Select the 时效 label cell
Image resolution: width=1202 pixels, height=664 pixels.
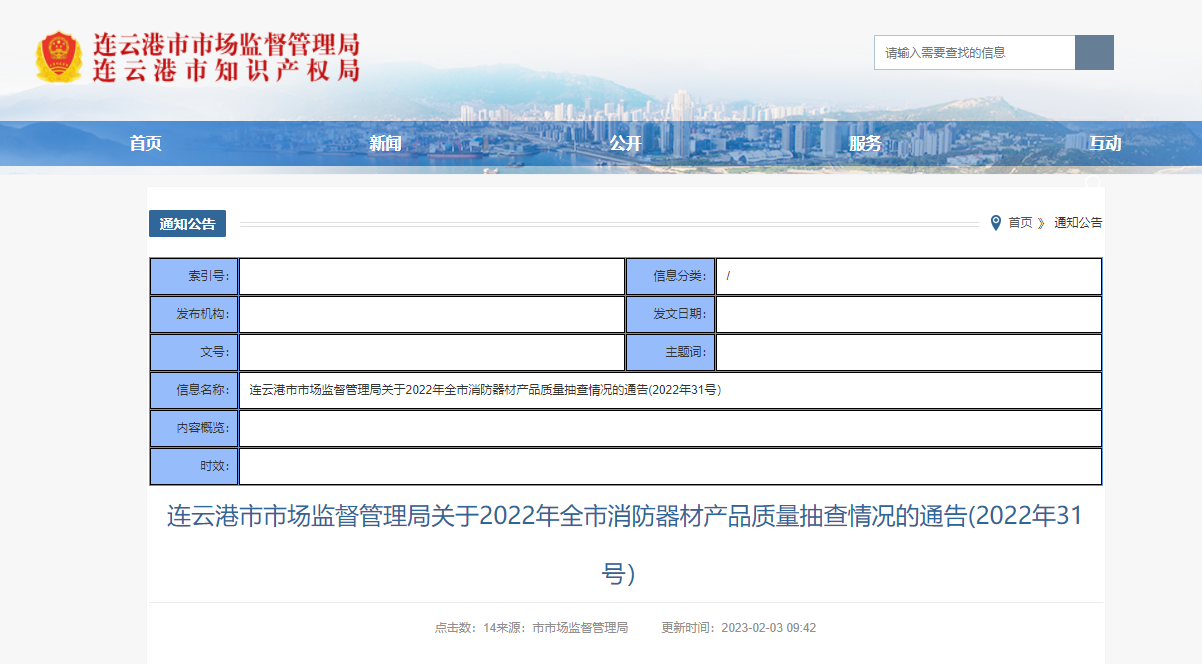pos(194,467)
